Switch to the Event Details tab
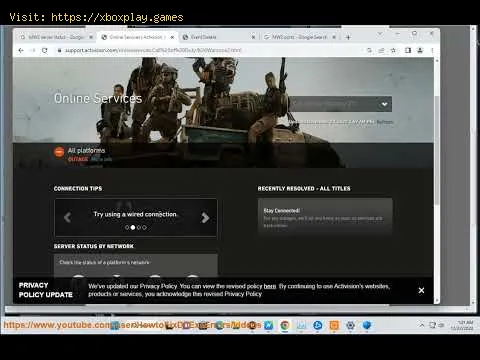Viewport: 480px width, 360px height. pos(217,37)
